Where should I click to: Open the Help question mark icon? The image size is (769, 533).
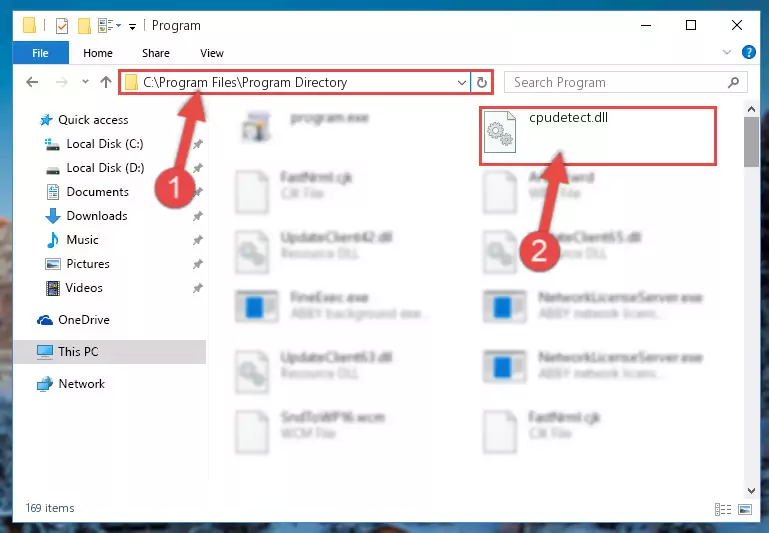pyautogui.click(x=748, y=52)
